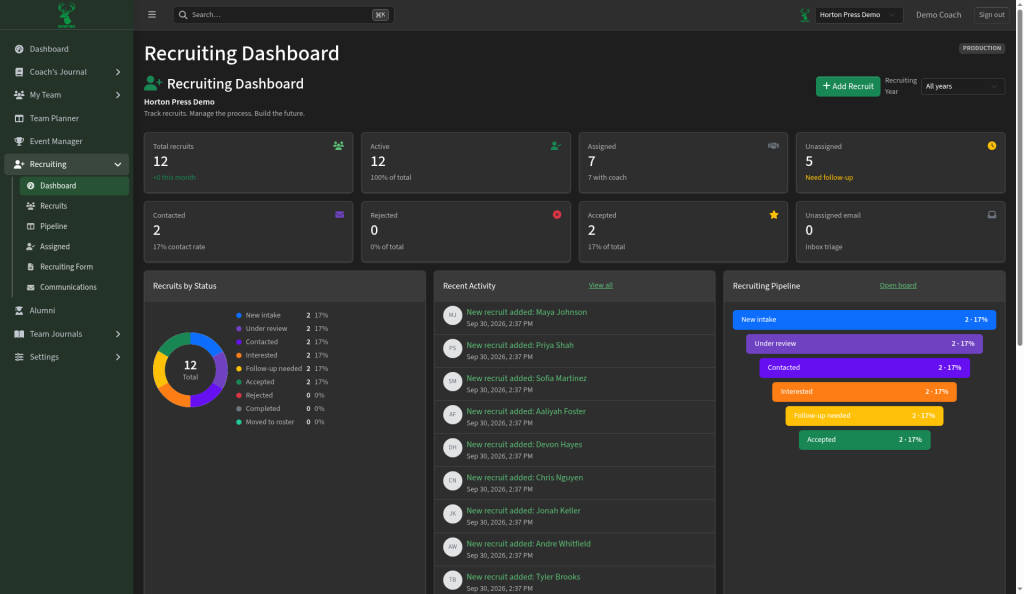Click the handshake icon on Assigned card
The image size is (1024, 594).
pos(773,146)
